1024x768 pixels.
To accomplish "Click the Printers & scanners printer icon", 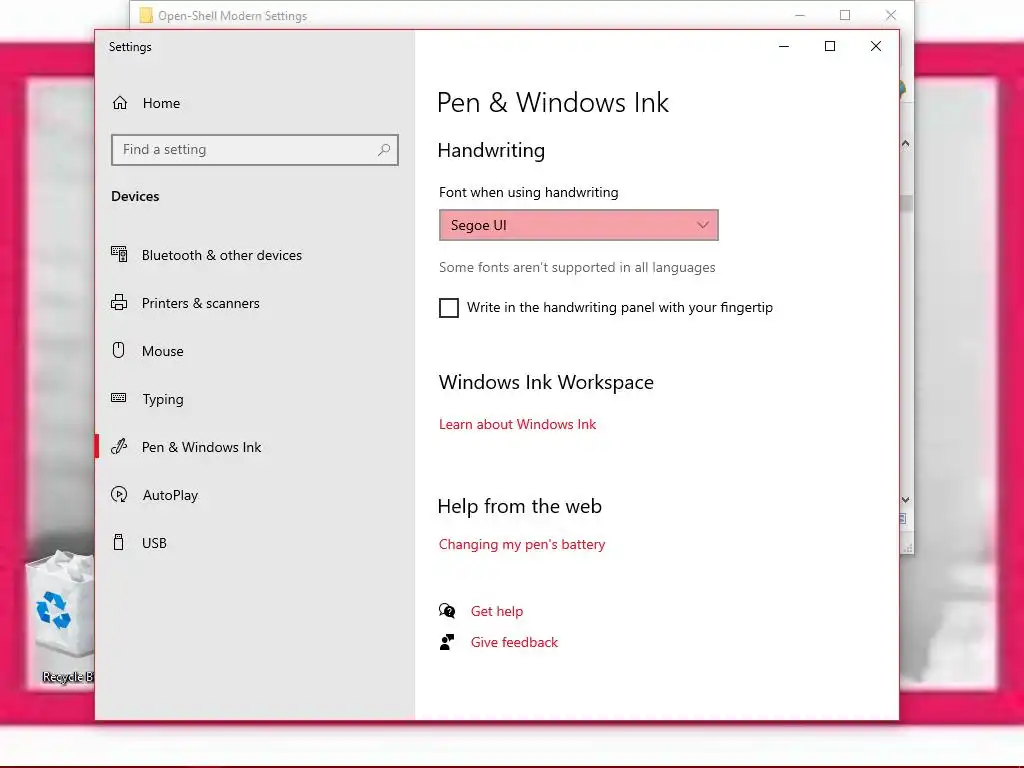I will click(119, 302).
